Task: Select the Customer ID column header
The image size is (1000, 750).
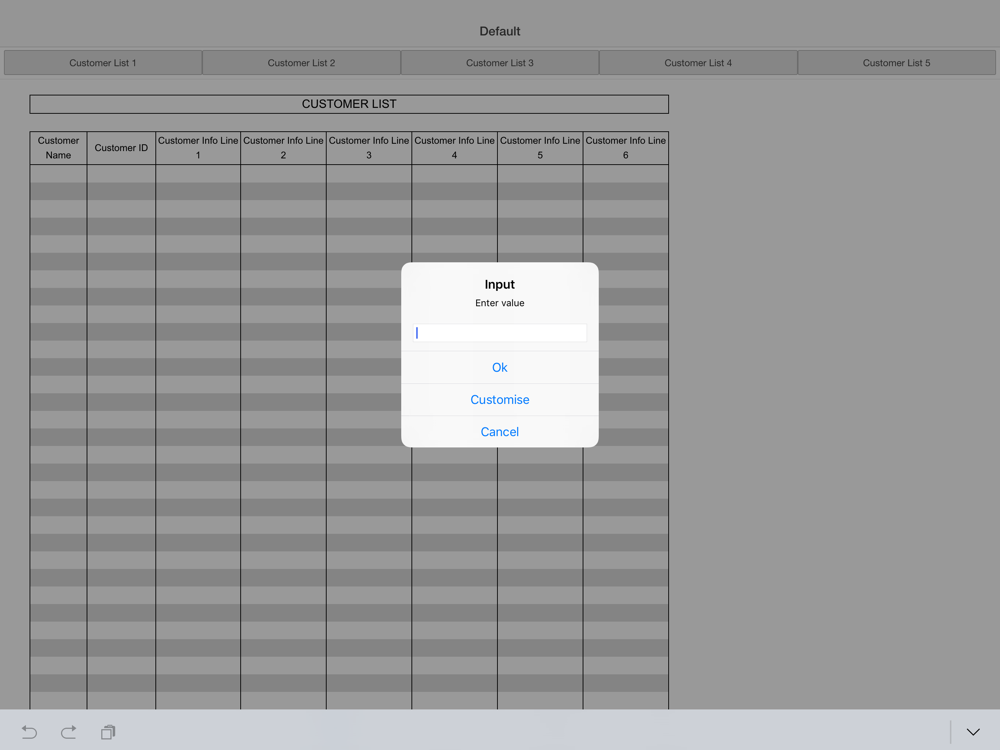Action: (121, 148)
